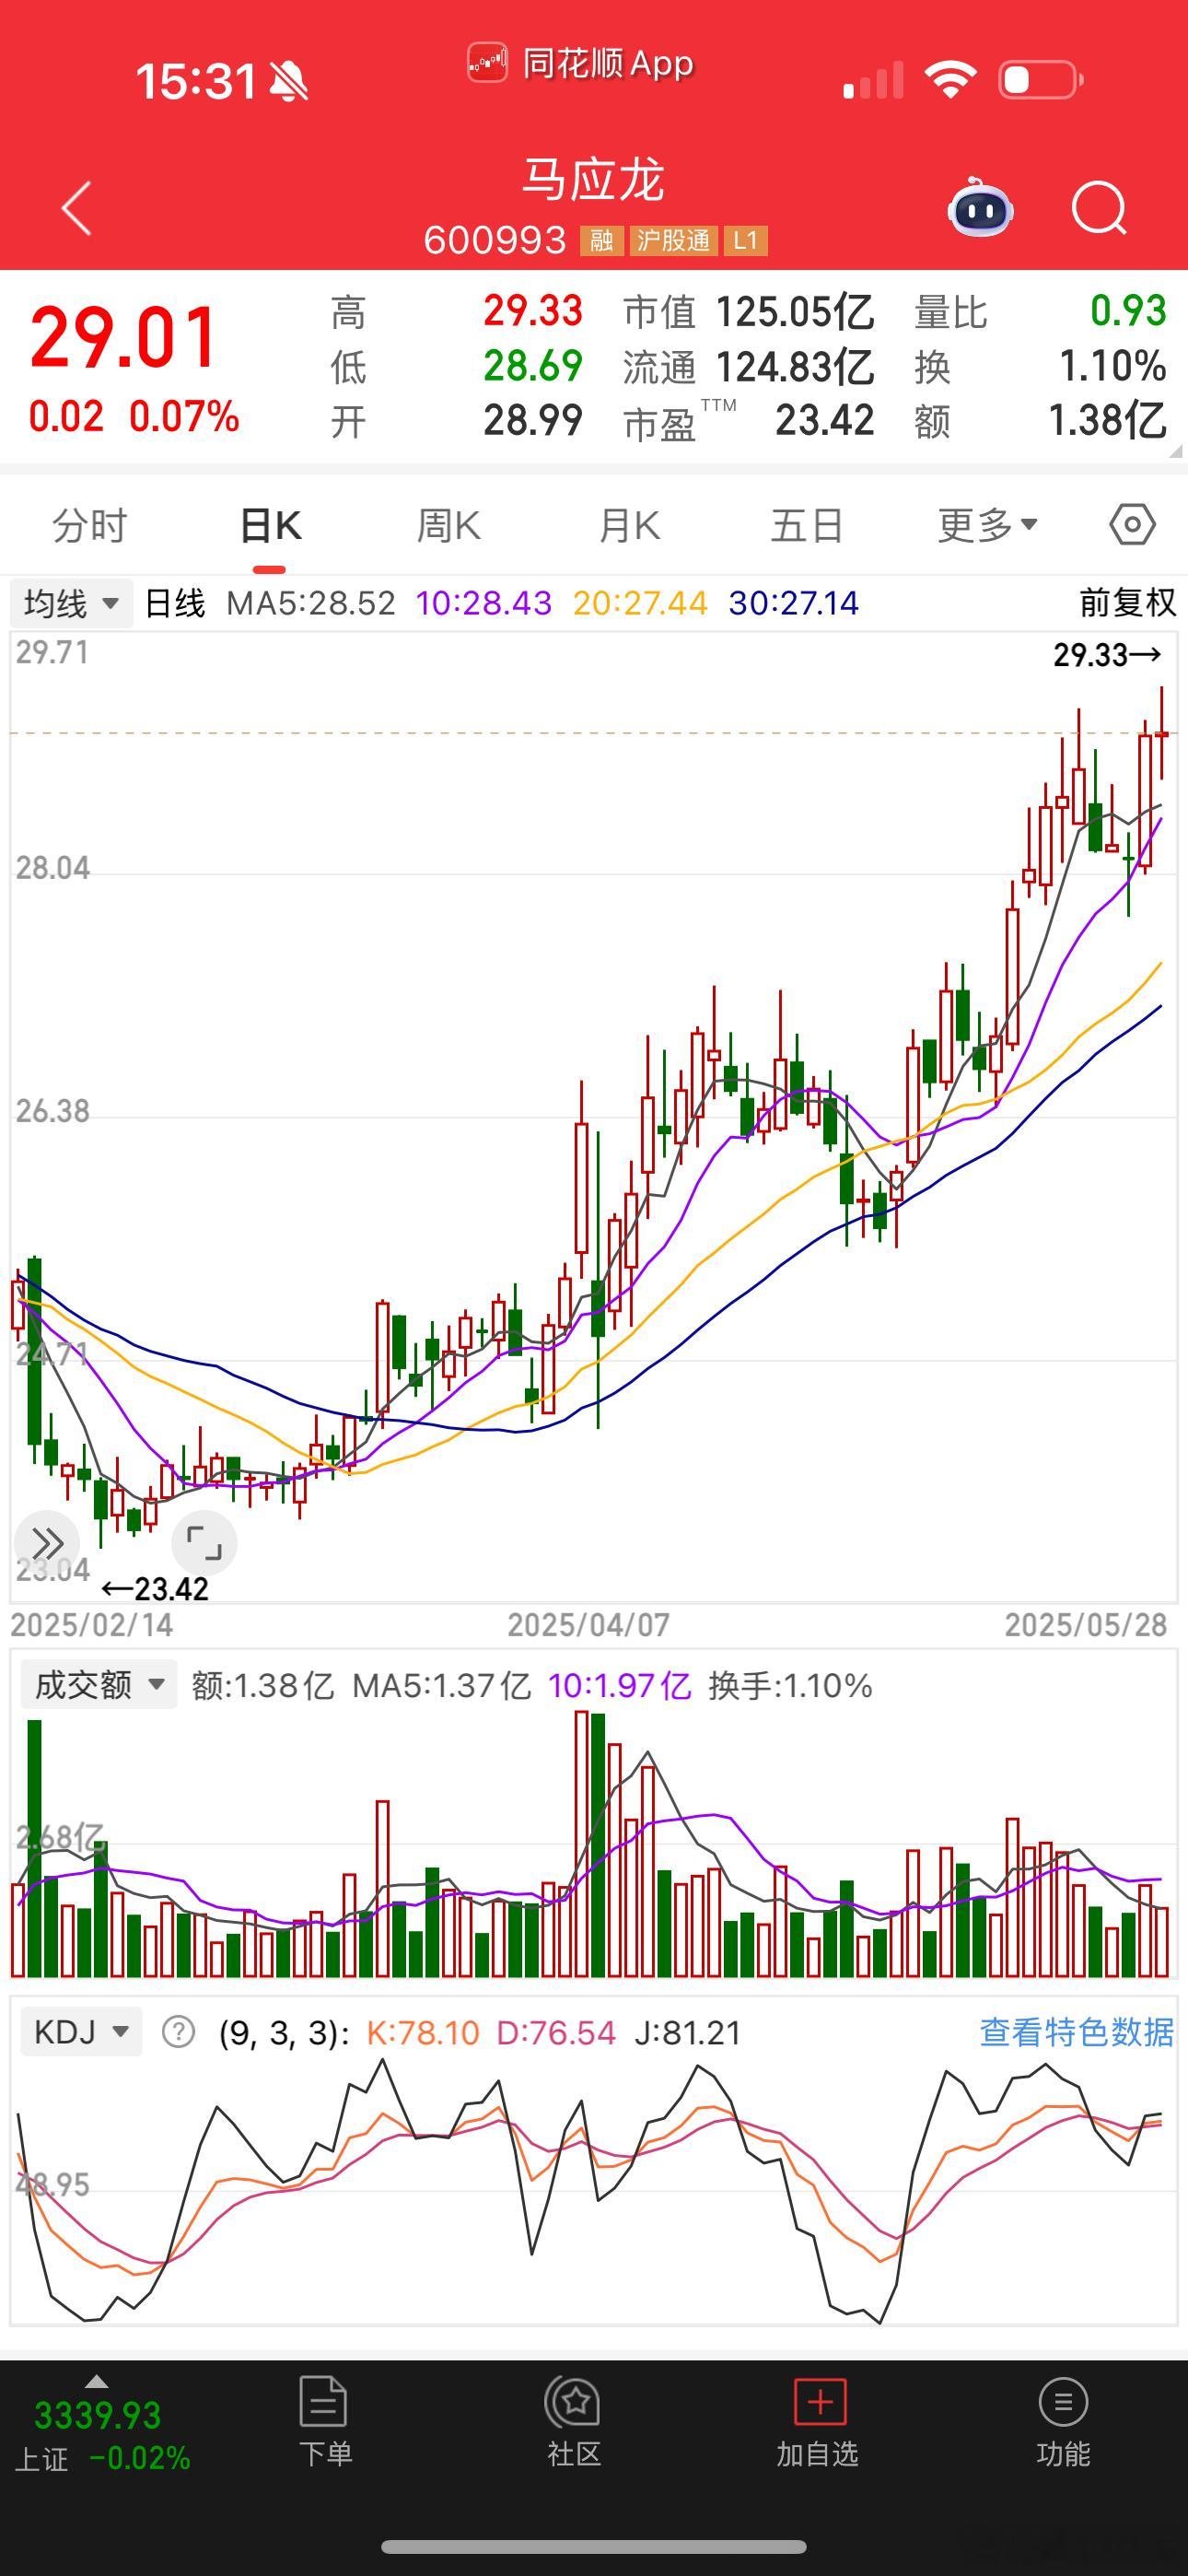Expand the 上证 index bar arrow

click(x=96, y=2381)
